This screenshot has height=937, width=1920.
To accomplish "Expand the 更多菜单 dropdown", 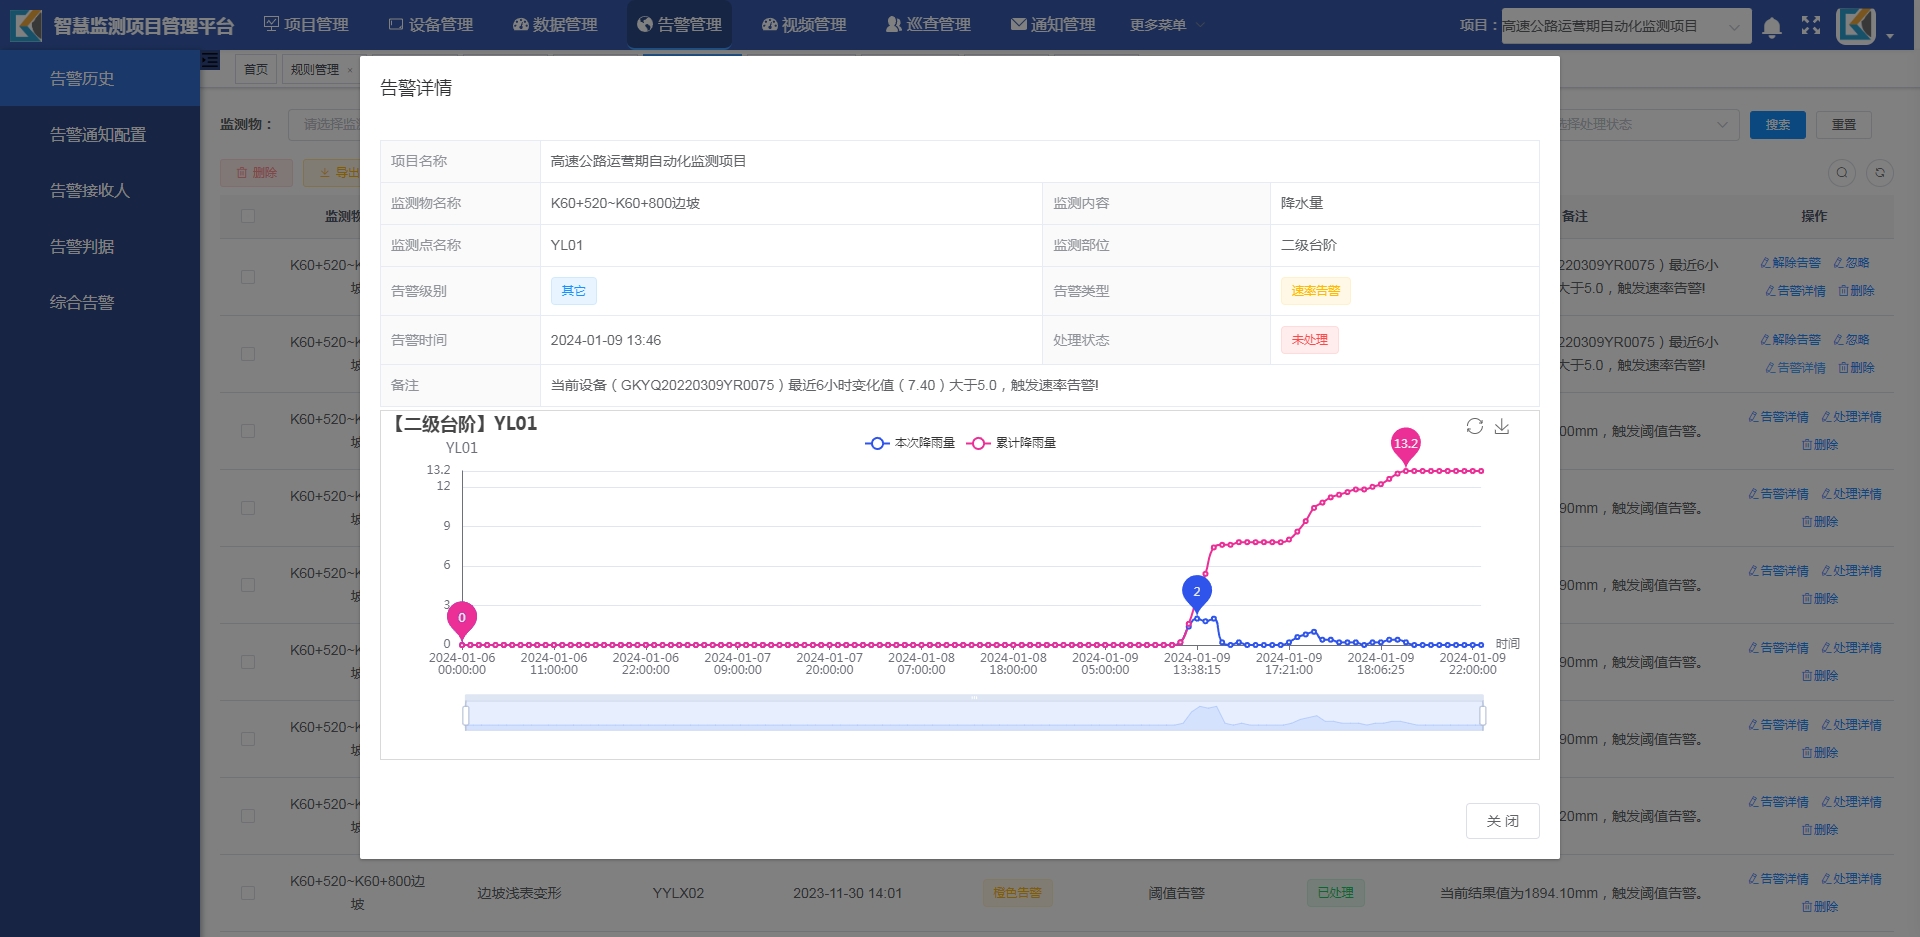I will point(1167,25).
